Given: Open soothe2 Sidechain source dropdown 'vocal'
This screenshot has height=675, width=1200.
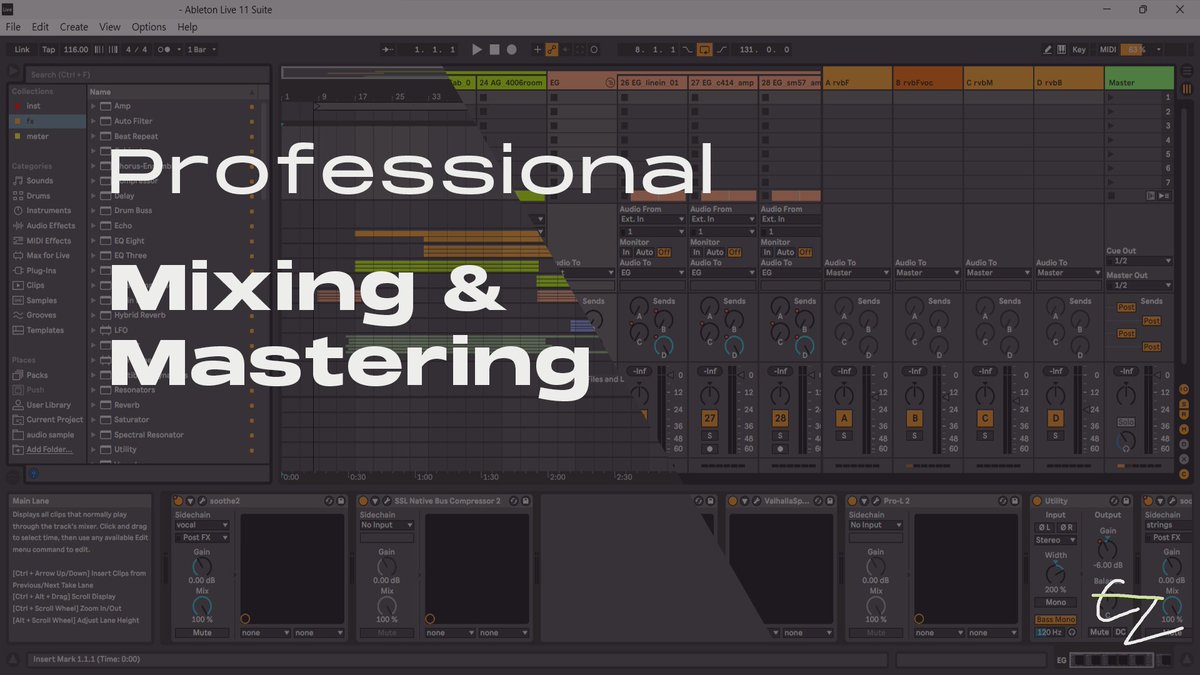Looking at the screenshot, I should pos(202,525).
